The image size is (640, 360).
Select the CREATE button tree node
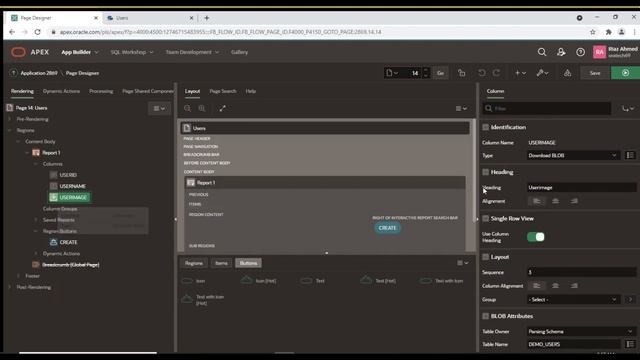68,242
